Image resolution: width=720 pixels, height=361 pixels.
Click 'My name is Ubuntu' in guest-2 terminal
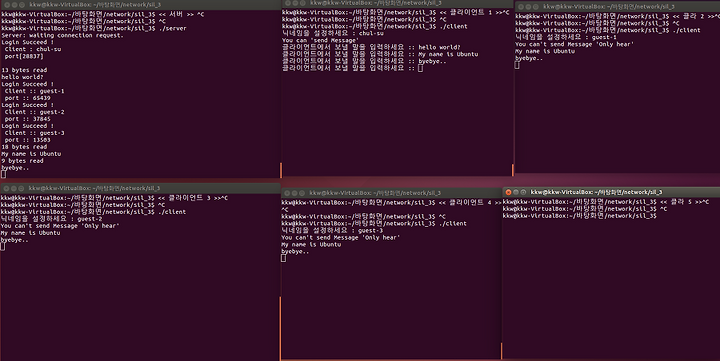click(30, 233)
